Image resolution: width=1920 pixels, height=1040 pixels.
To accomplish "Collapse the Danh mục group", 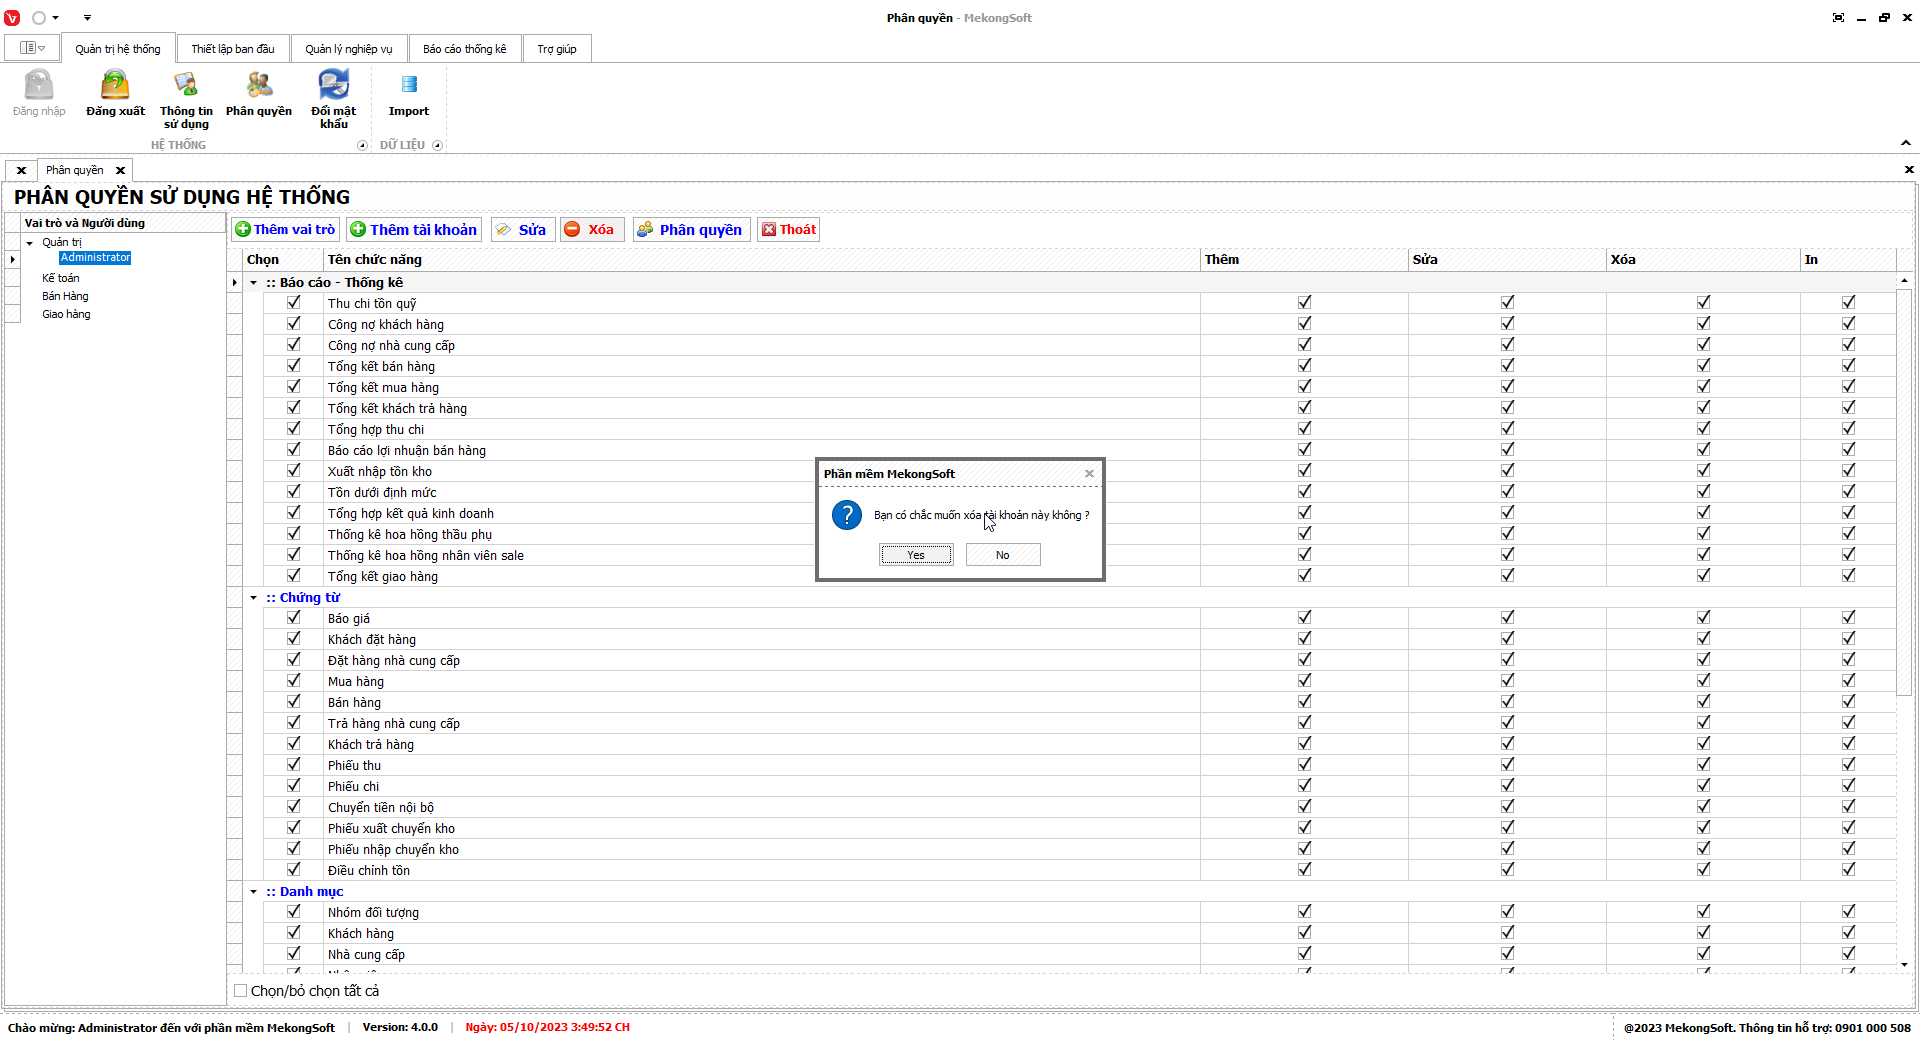I will (254, 892).
